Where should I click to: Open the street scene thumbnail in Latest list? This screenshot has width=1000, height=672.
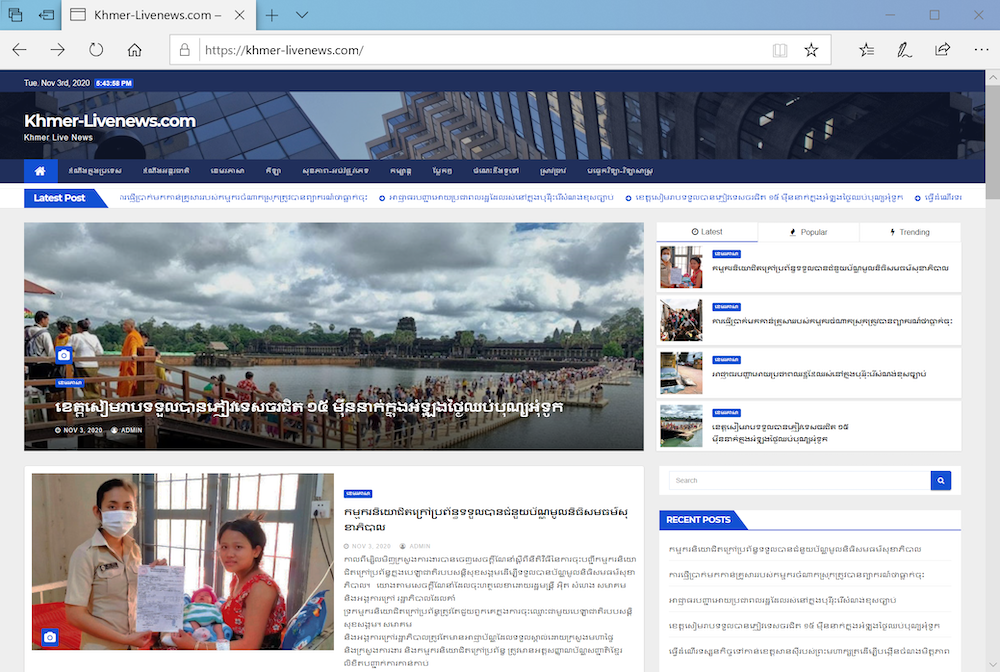[681, 373]
